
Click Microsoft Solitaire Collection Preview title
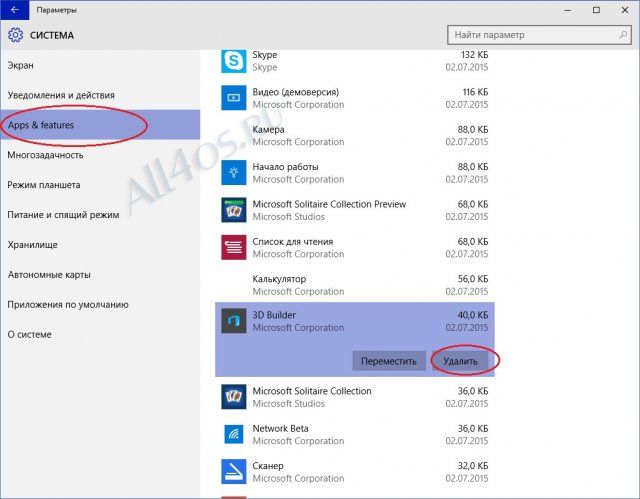[x=329, y=204]
